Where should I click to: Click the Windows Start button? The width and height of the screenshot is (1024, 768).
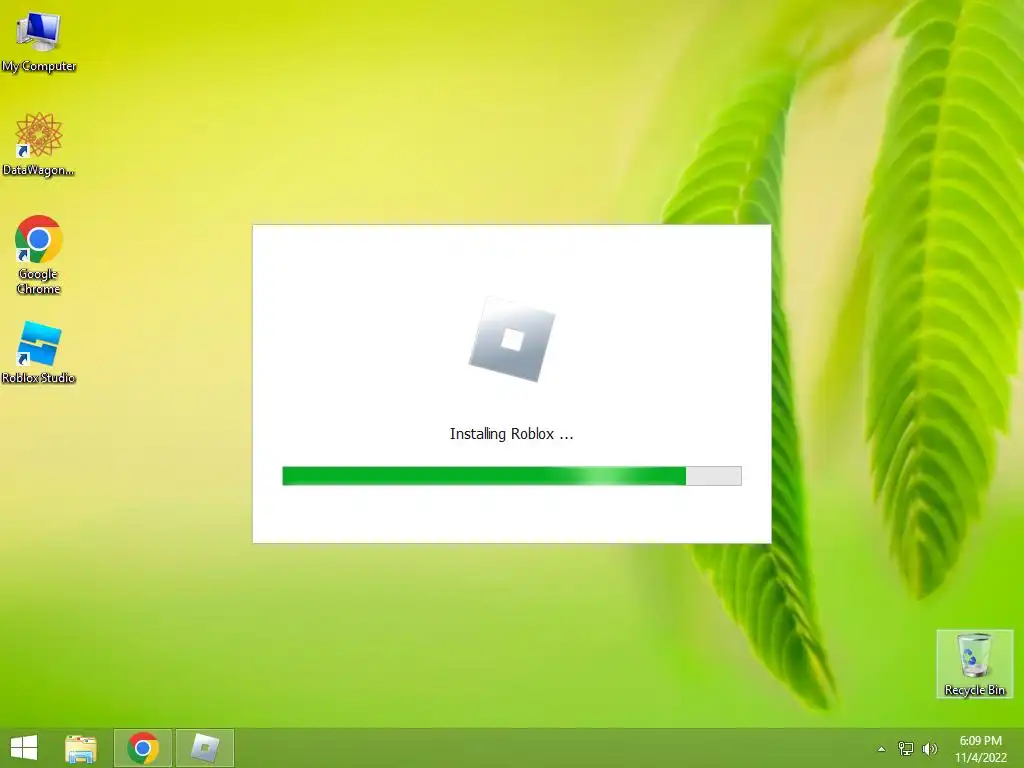(24, 748)
